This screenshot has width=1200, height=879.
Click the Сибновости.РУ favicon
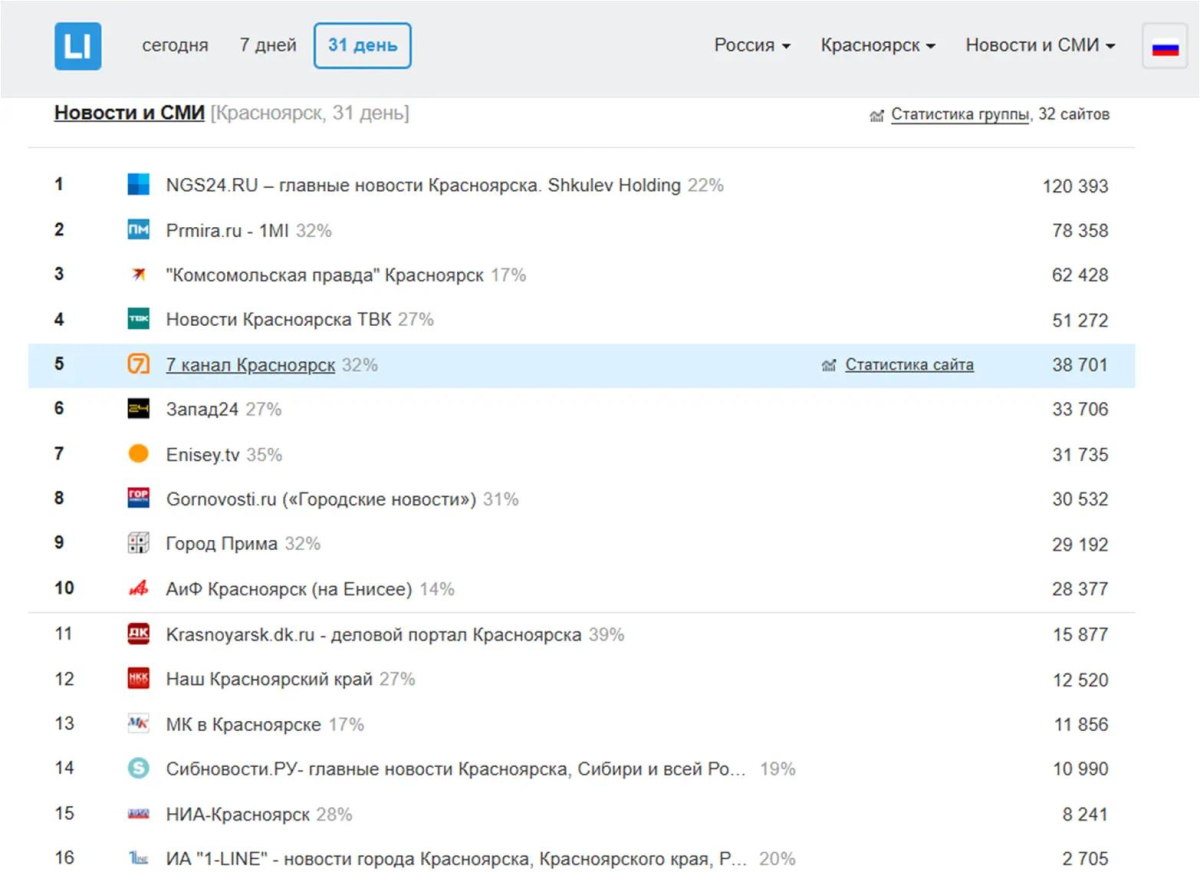click(x=138, y=769)
